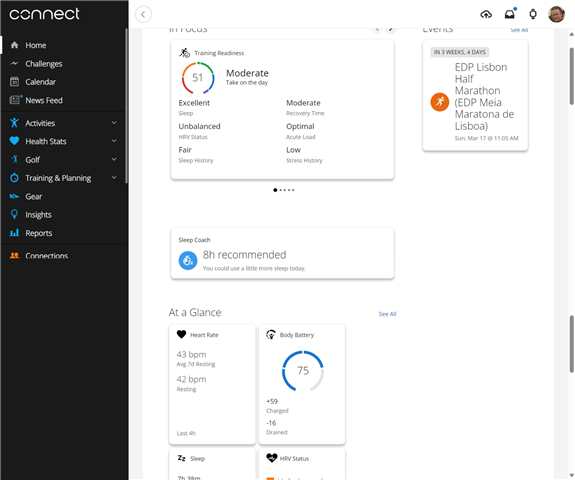Click the News Feed icon in sidebar
575x480 pixels.
[15, 99]
